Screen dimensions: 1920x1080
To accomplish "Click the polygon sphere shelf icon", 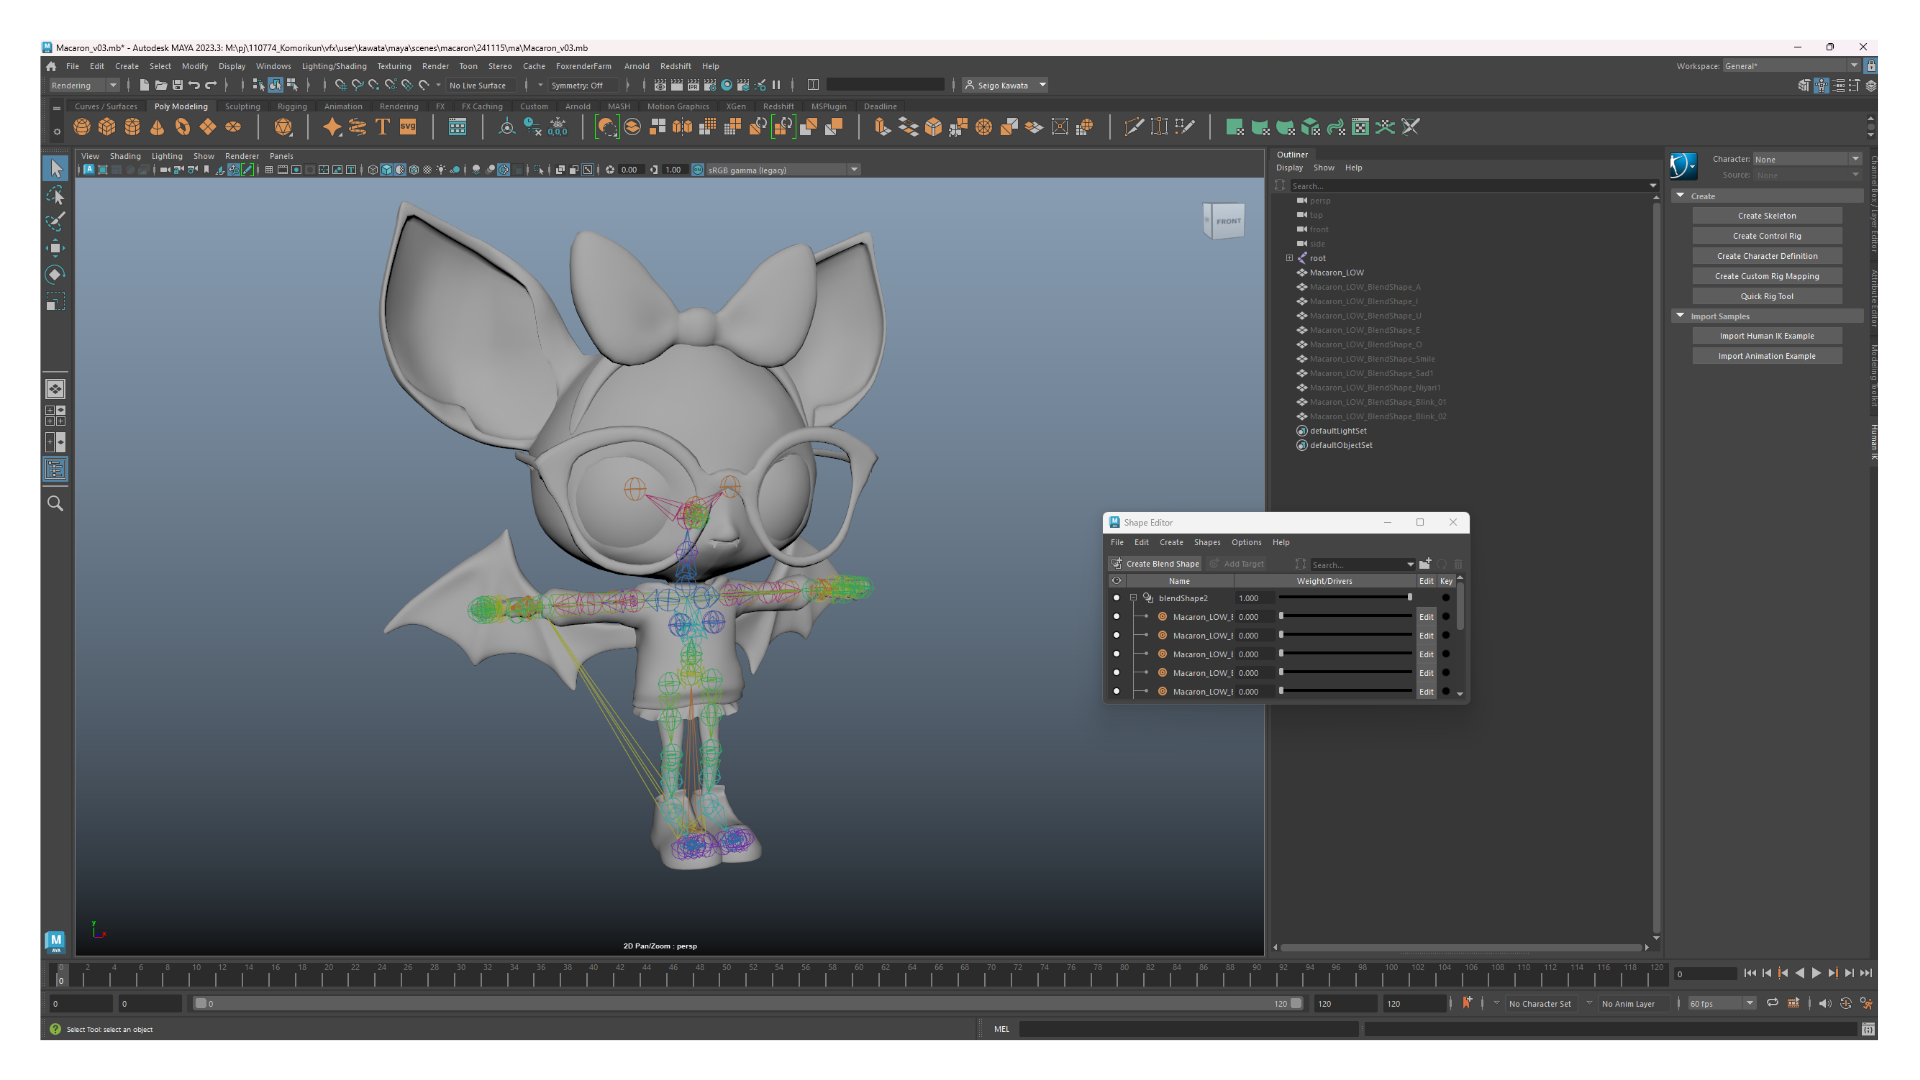I will click(x=82, y=127).
